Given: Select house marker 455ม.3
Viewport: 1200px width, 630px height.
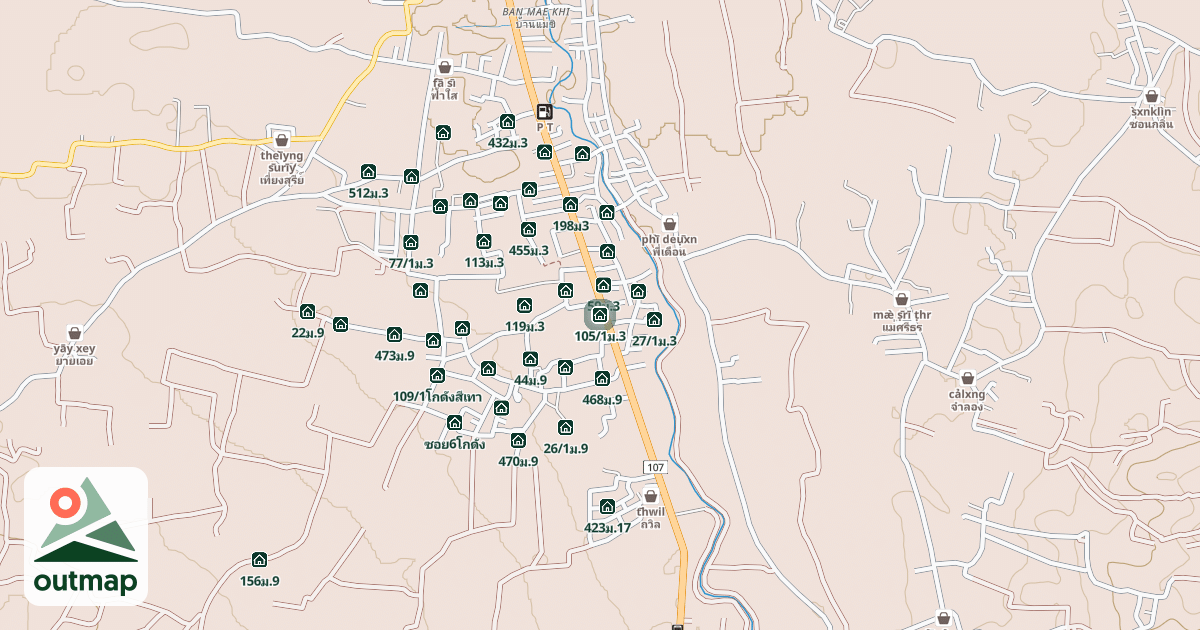Looking at the screenshot, I should click(x=528, y=229).
